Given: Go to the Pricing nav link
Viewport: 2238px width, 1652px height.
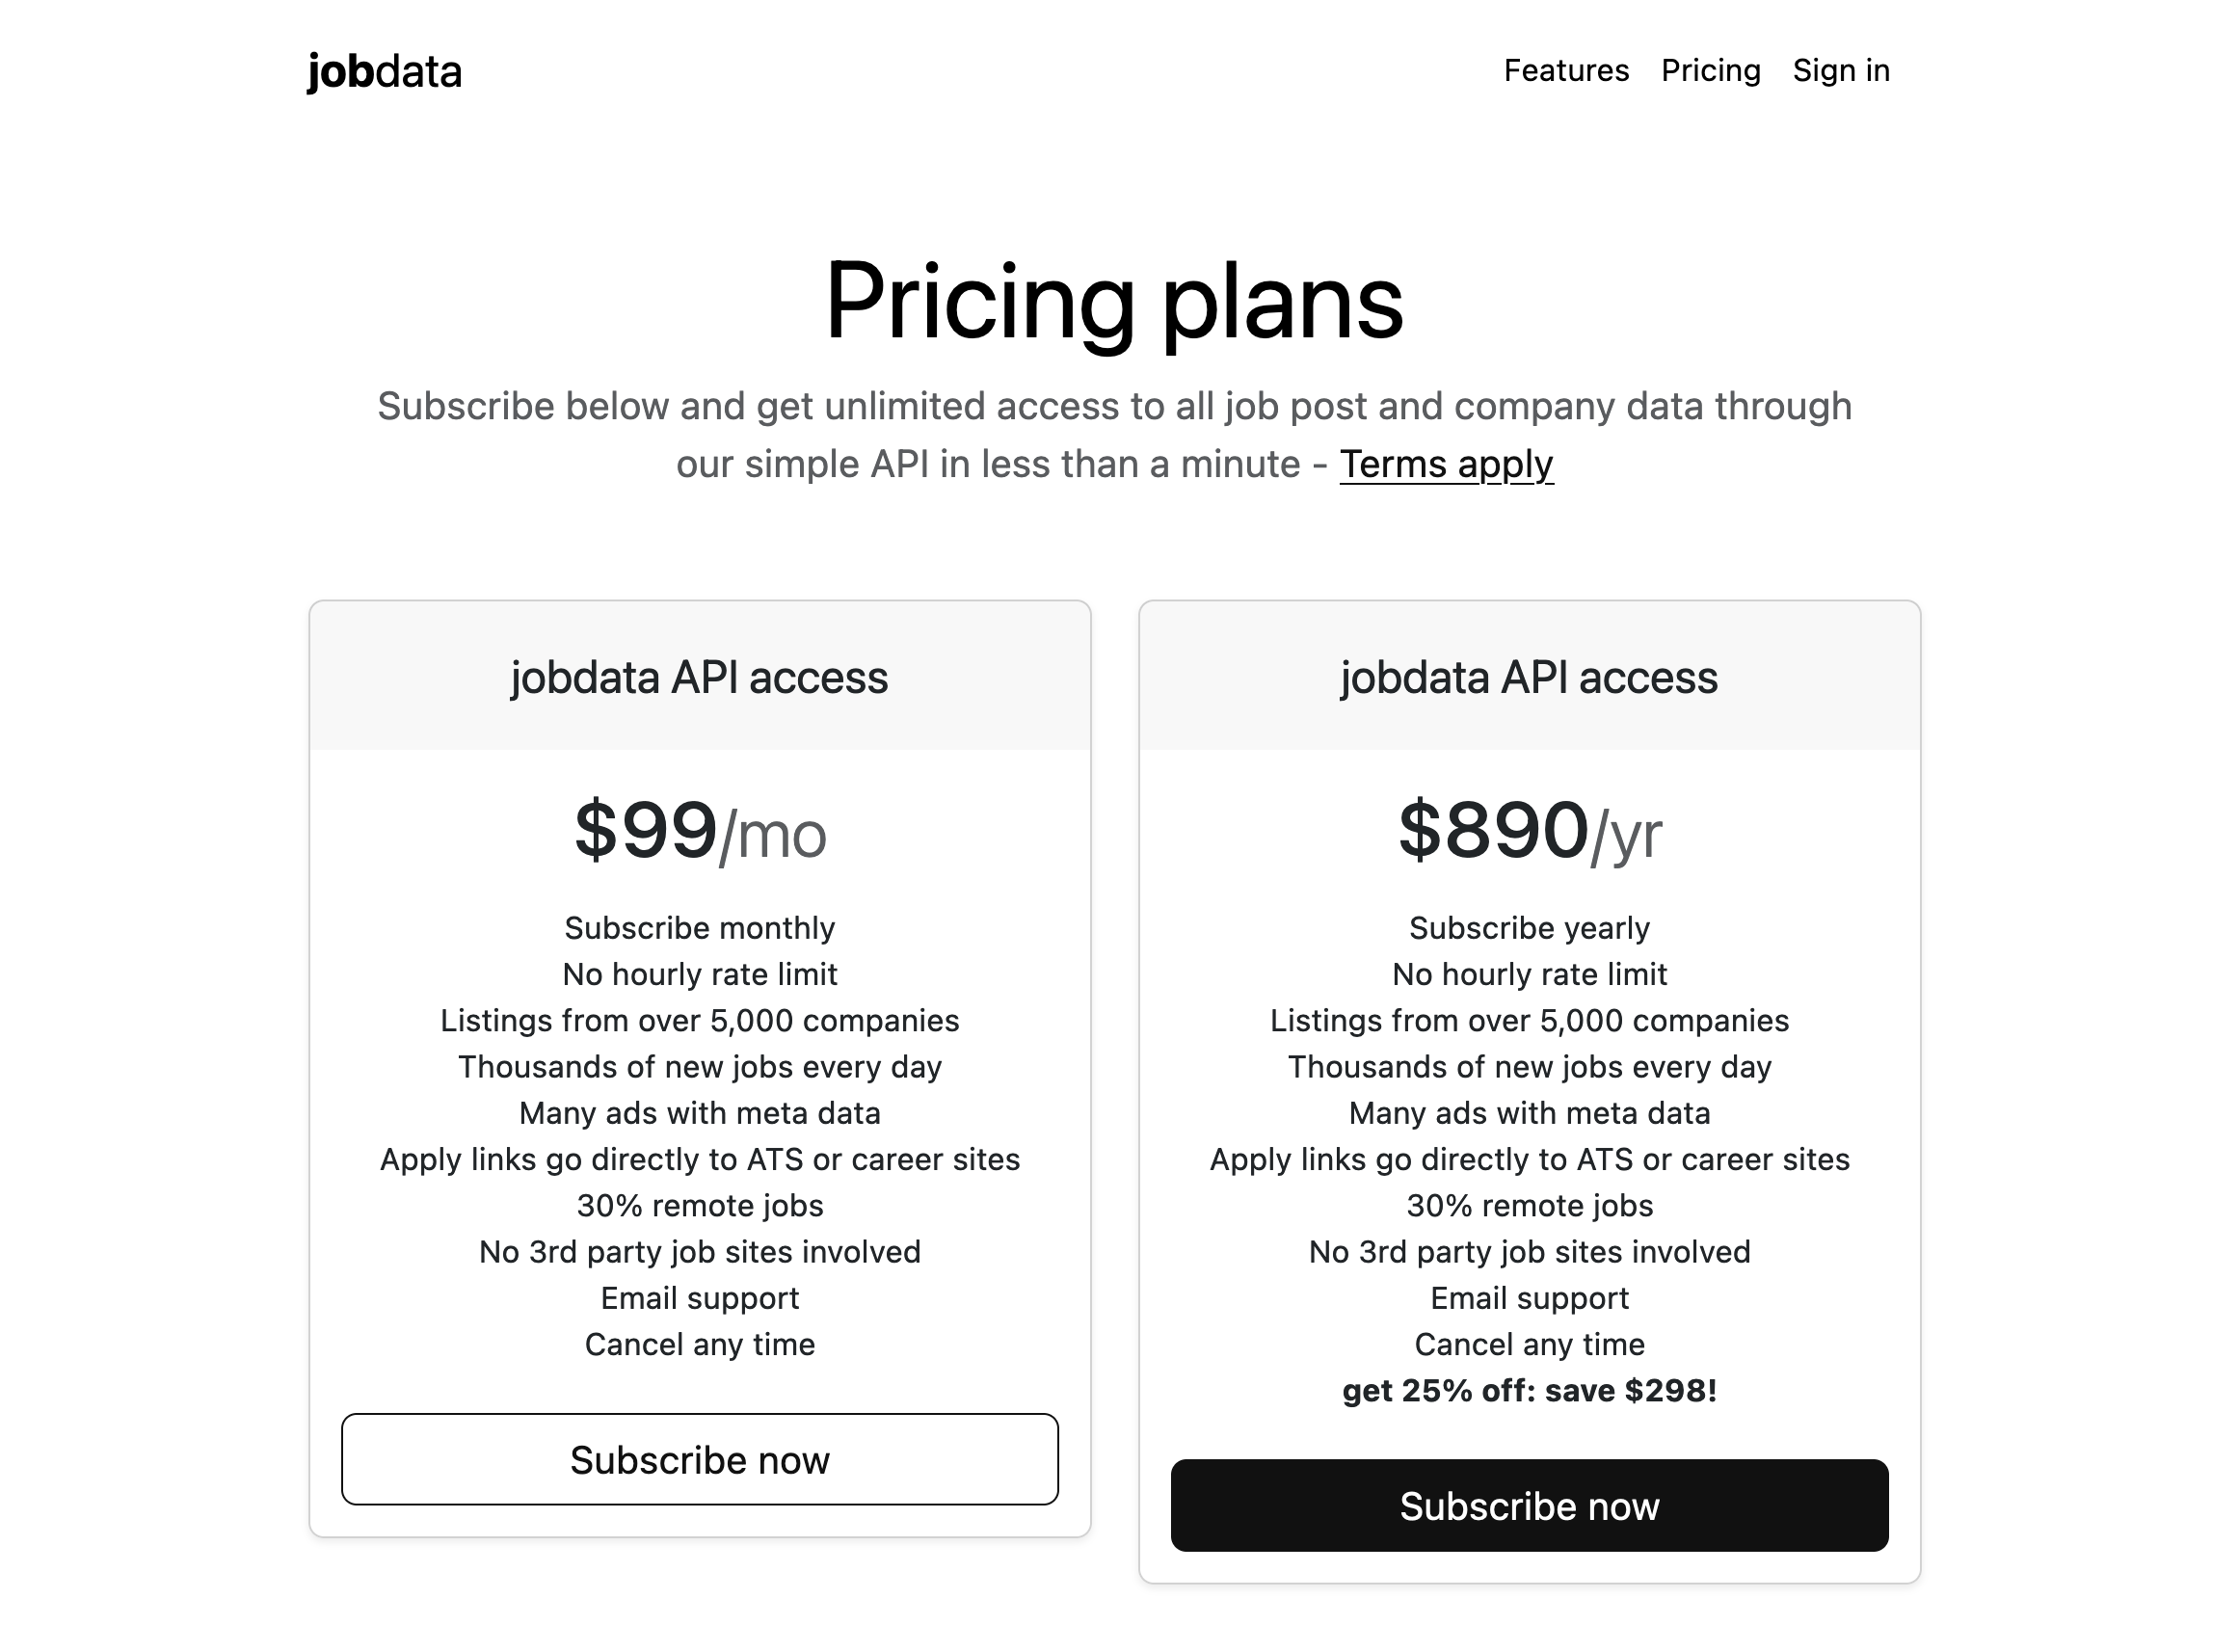Looking at the screenshot, I should (1710, 71).
